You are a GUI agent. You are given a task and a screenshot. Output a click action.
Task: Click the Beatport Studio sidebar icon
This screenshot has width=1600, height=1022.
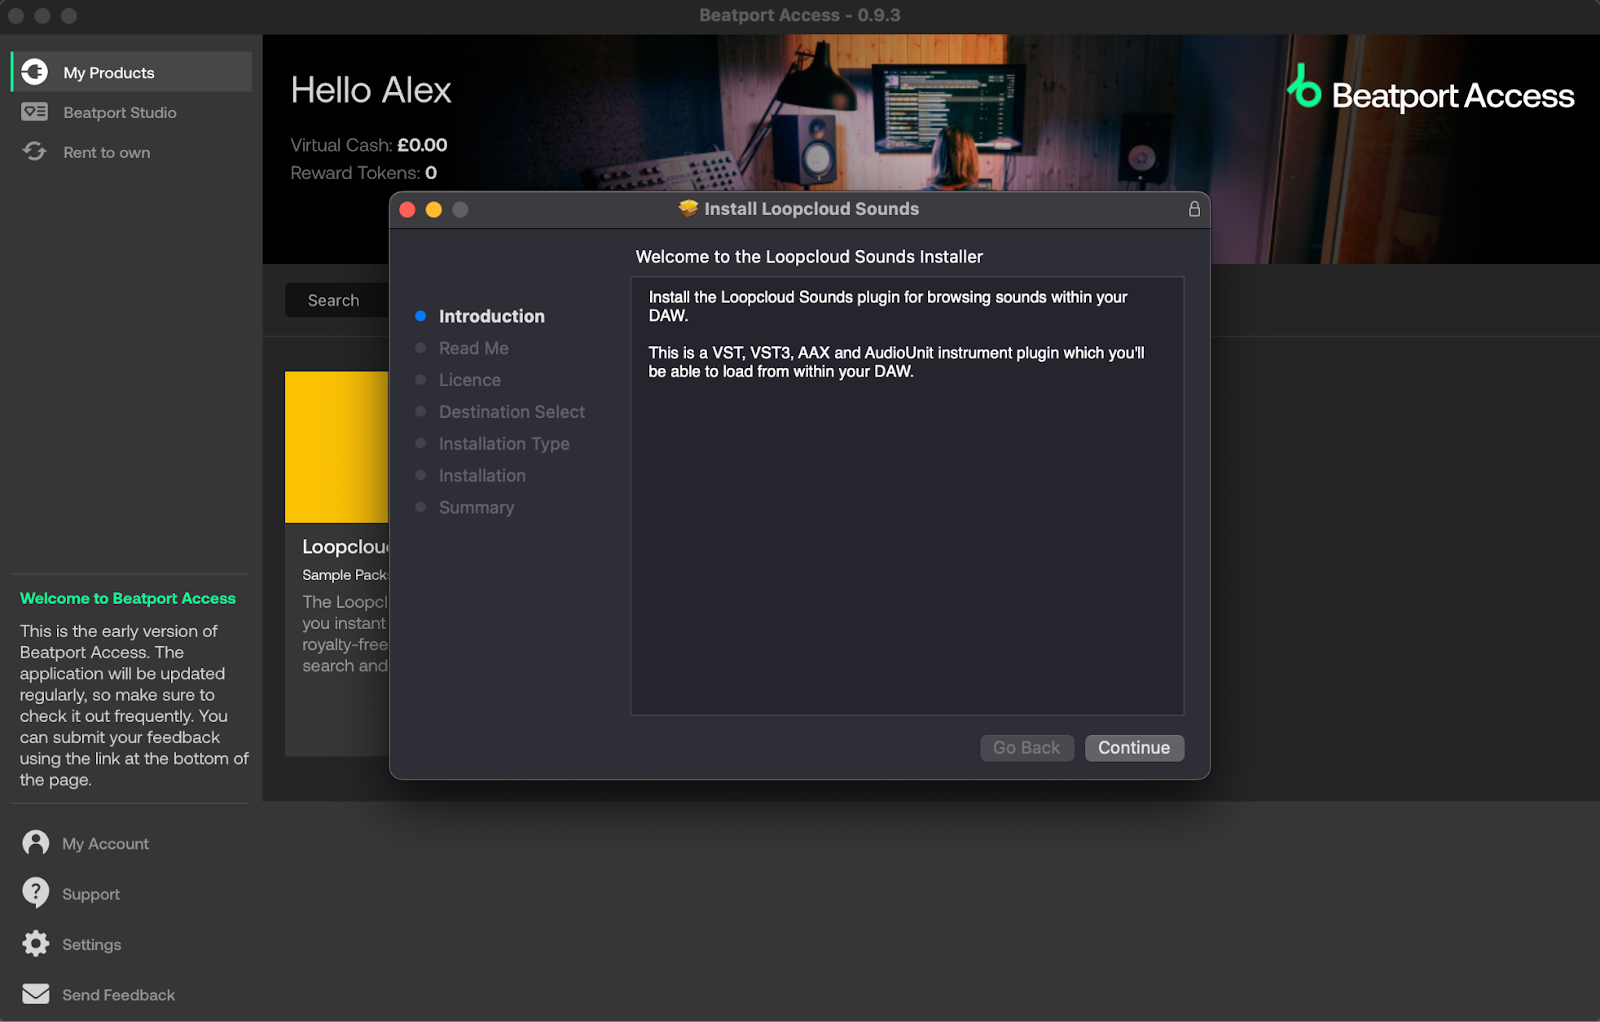35,112
